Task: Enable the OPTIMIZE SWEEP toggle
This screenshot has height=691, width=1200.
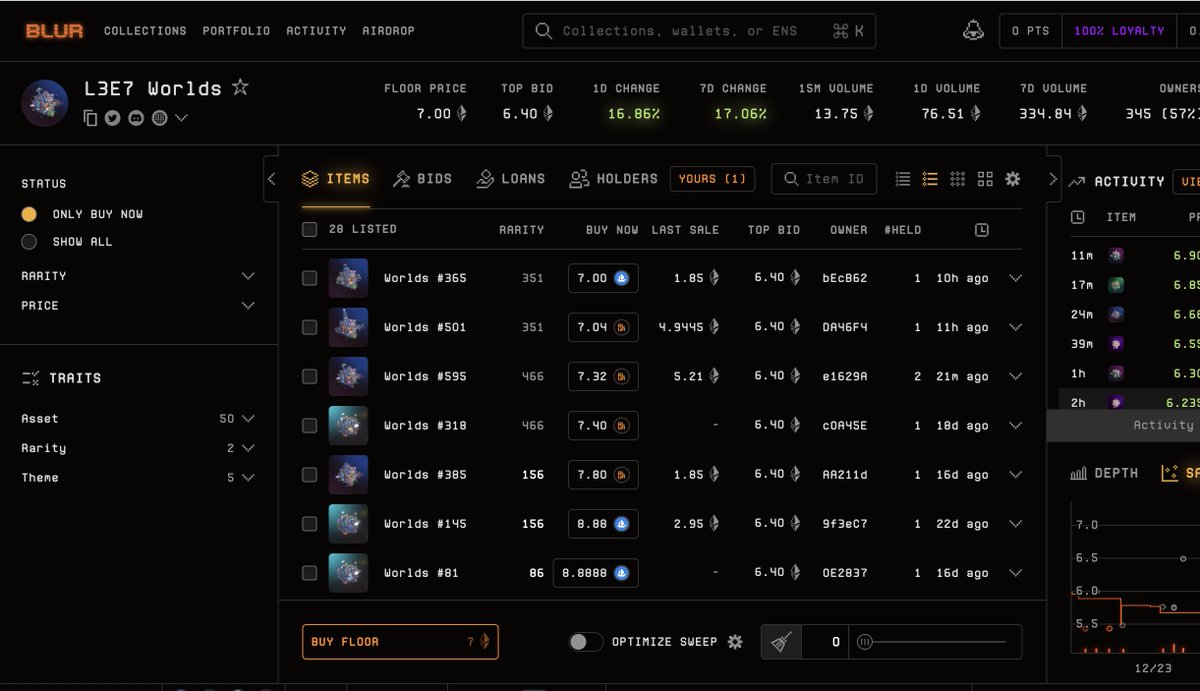Action: (586, 642)
